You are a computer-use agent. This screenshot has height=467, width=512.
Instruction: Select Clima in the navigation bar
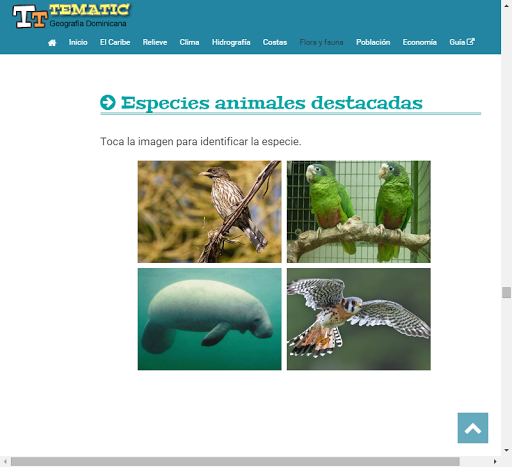point(189,42)
